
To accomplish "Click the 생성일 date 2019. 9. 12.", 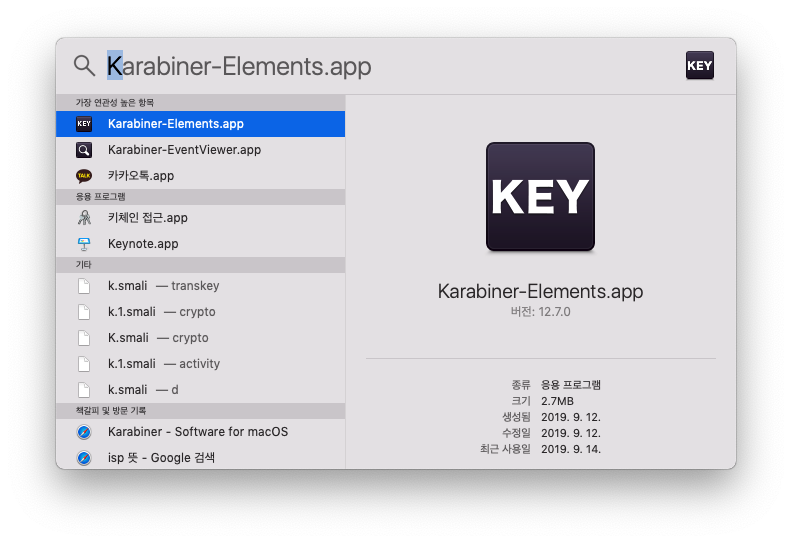I will pyautogui.click(x=571, y=417).
